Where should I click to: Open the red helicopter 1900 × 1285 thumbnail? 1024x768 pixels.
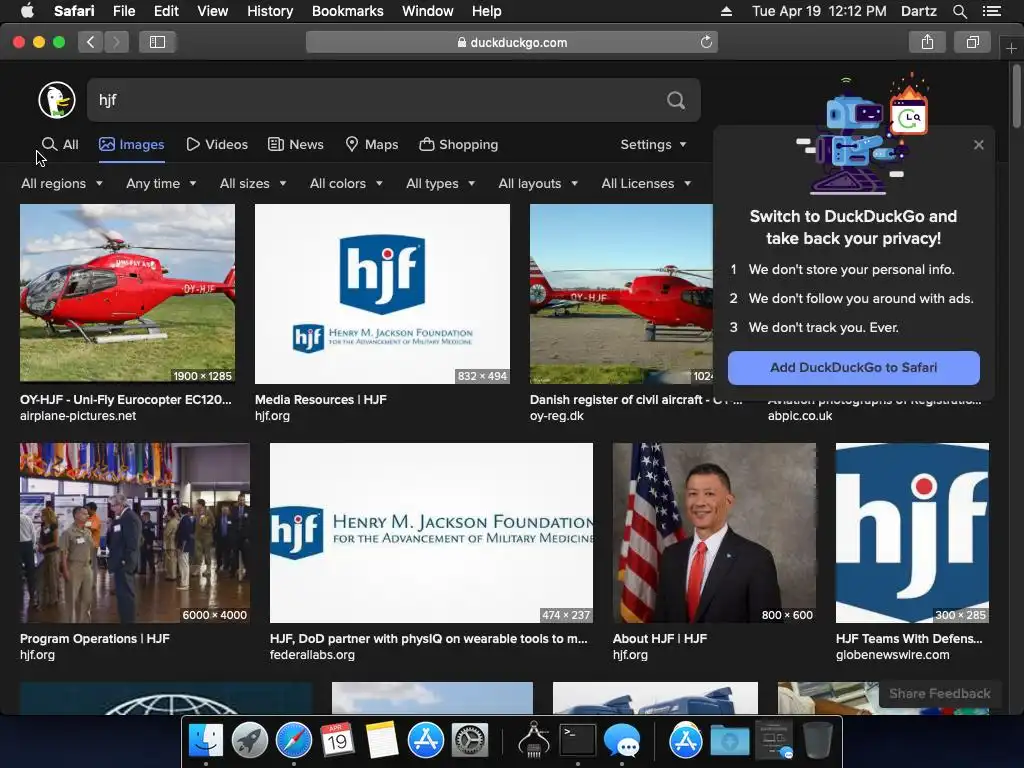127,293
